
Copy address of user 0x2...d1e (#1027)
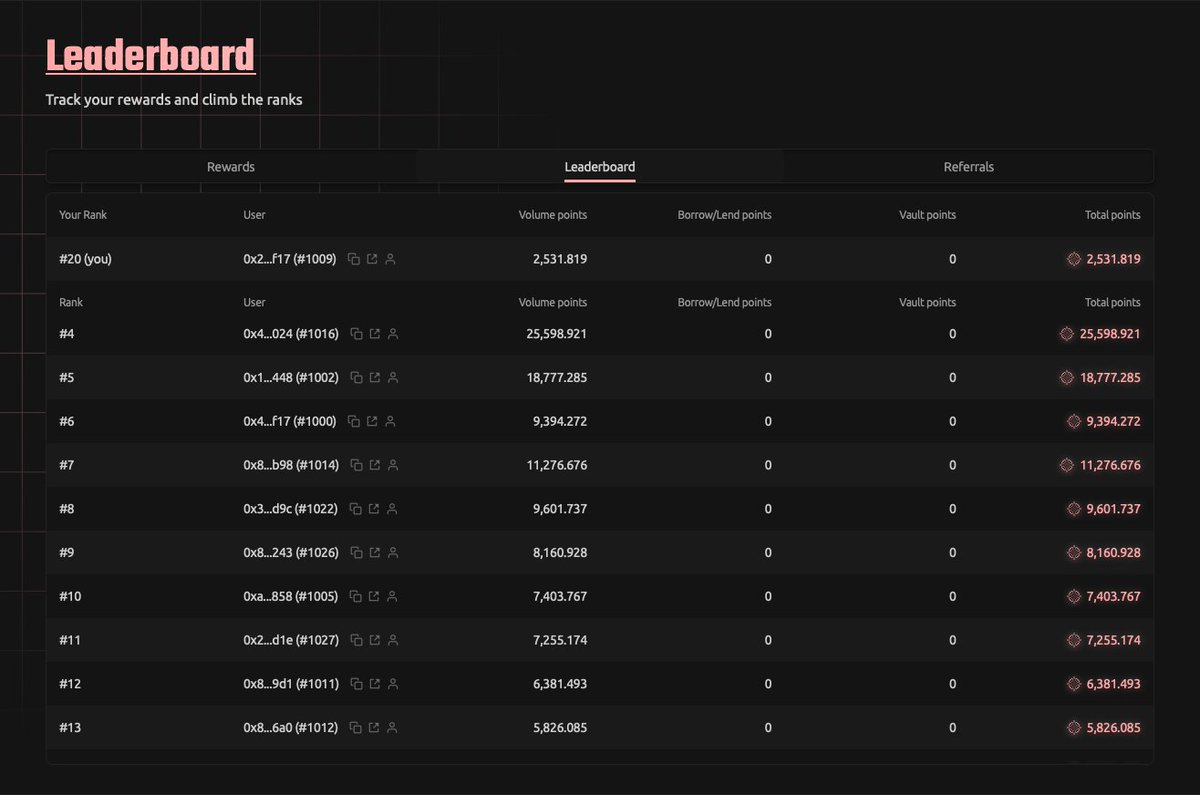click(x=356, y=640)
